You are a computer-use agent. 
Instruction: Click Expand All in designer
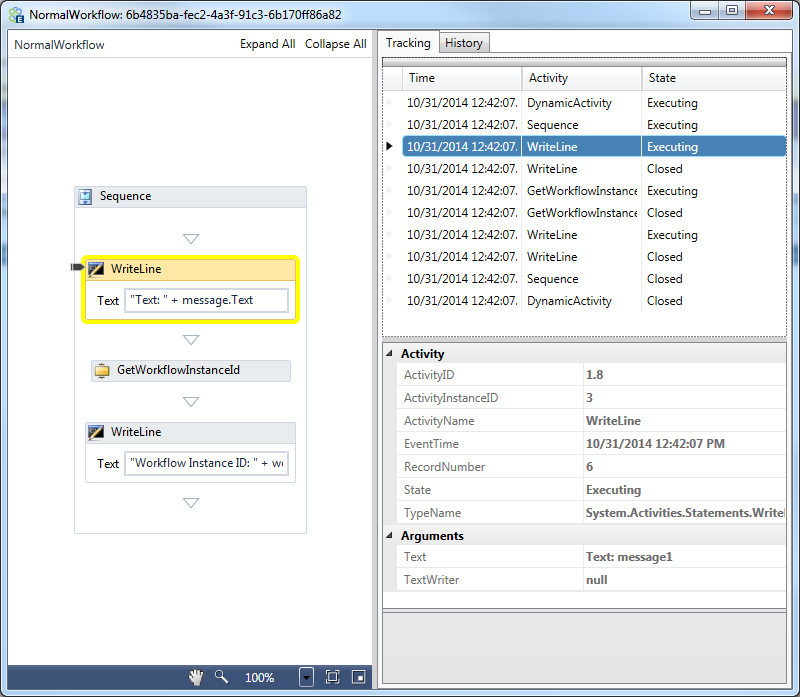pyautogui.click(x=267, y=44)
